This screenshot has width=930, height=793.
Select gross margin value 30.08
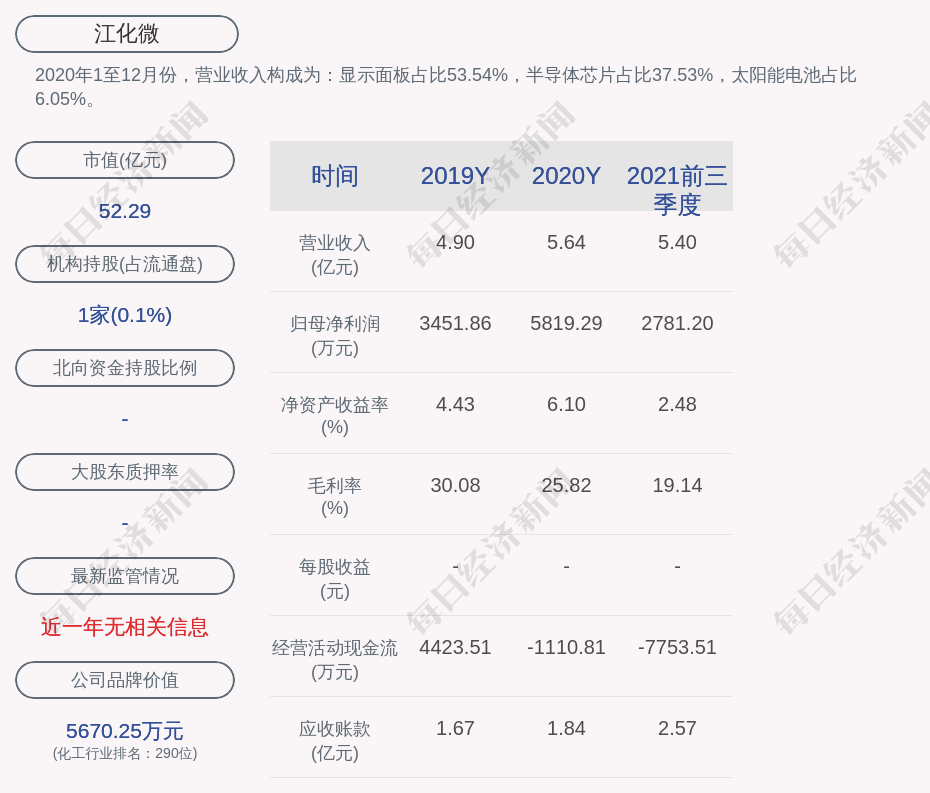455,485
